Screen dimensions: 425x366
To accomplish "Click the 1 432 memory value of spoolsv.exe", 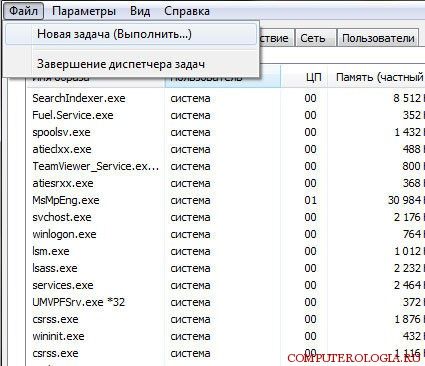I will pyautogui.click(x=408, y=132).
